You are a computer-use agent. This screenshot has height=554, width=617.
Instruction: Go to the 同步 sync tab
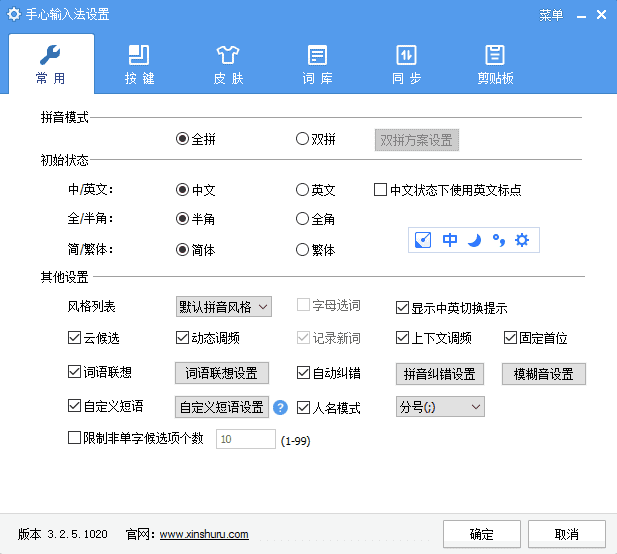coord(406,63)
